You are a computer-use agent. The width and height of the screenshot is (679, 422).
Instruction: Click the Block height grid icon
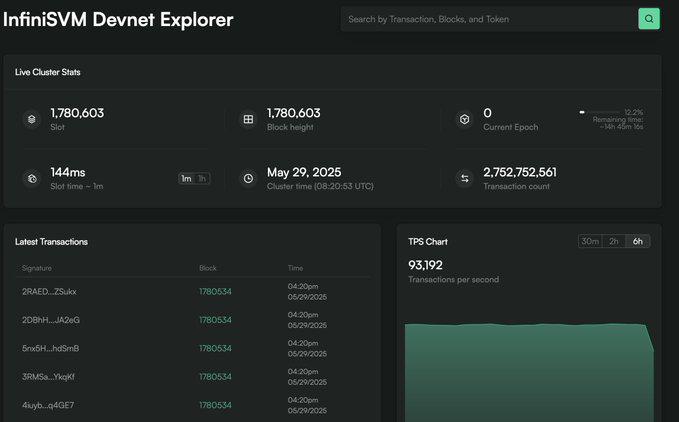[248, 120]
